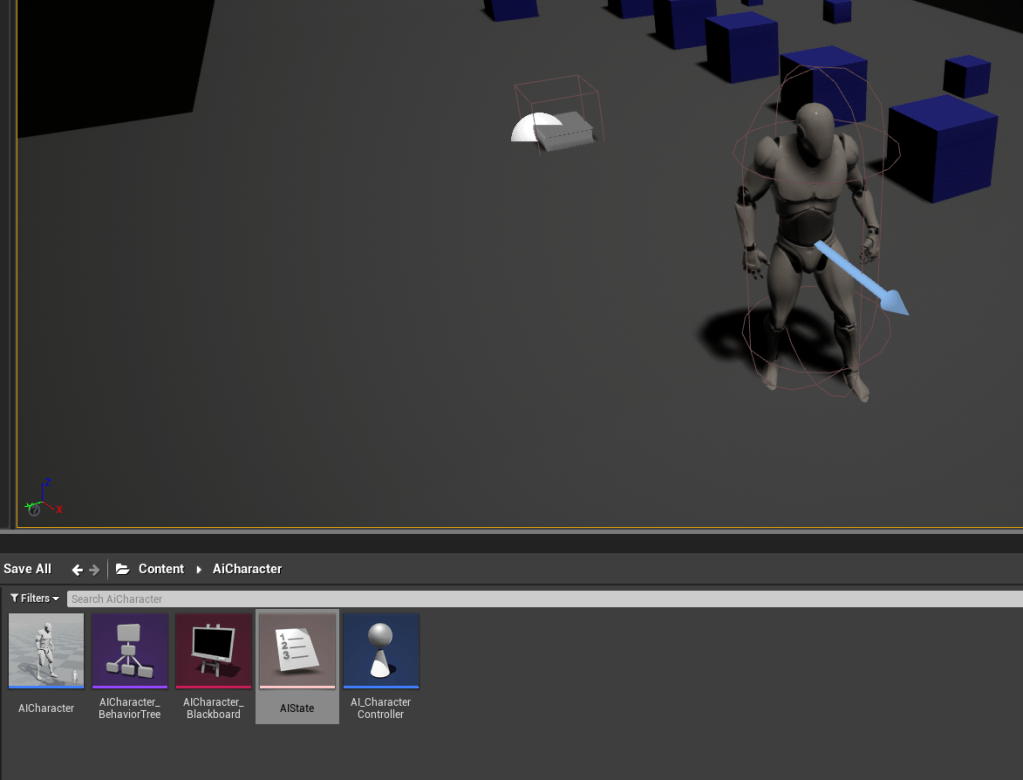Select the large blue cube right of character
This screenshot has width=1023, height=780.
coord(940,147)
